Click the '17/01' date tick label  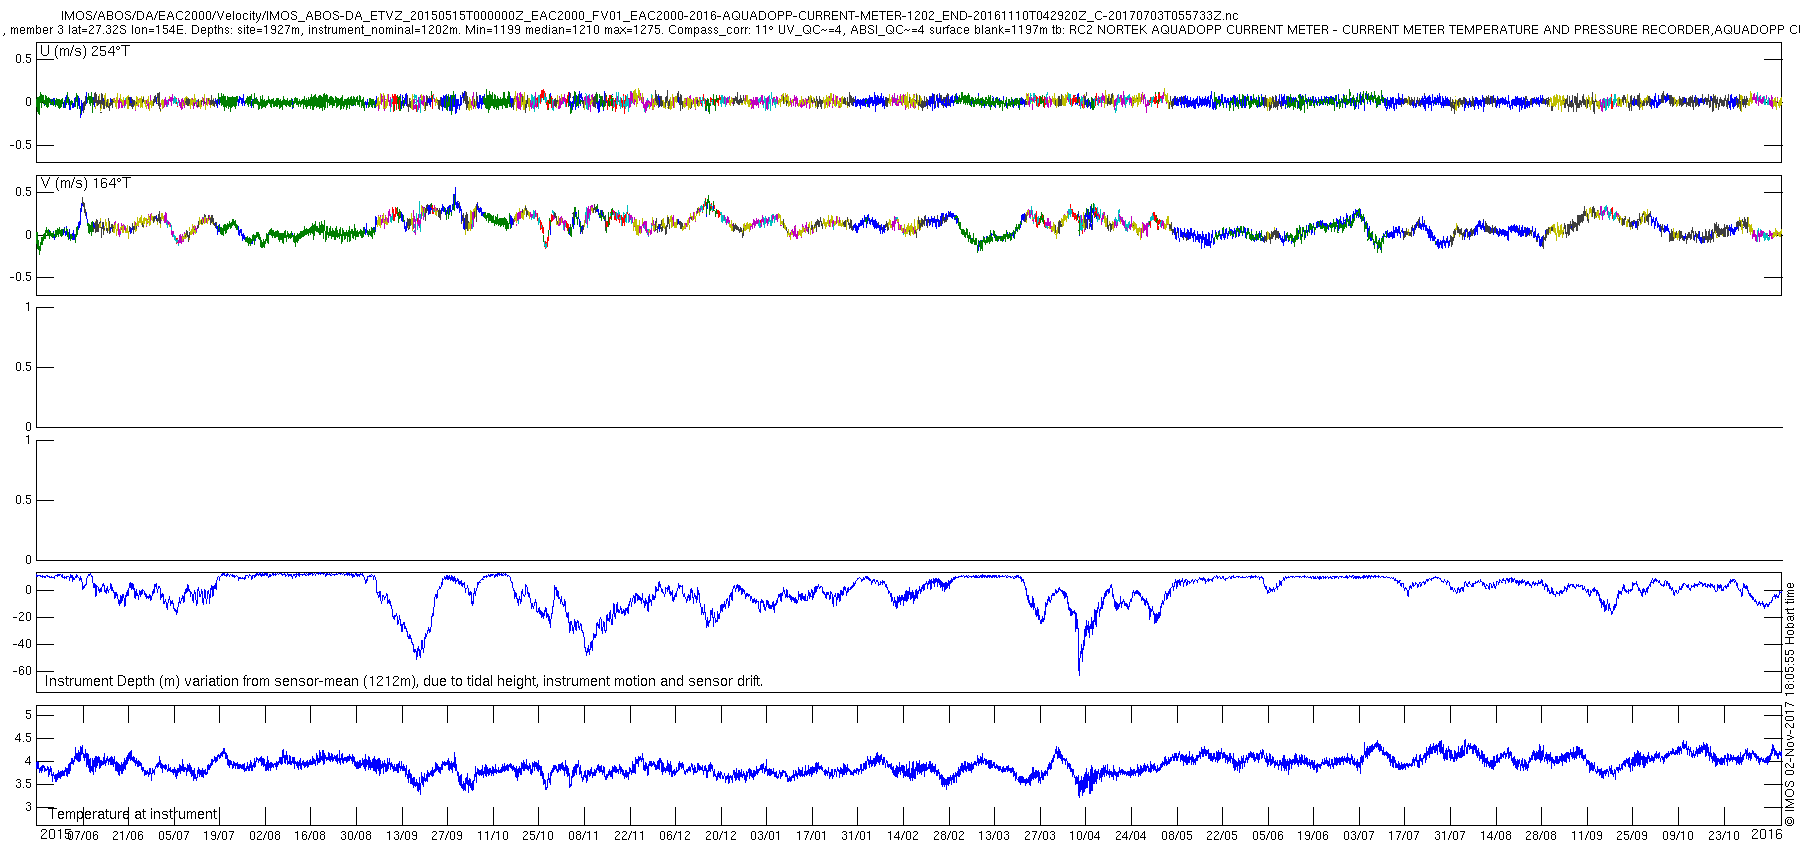tap(812, 836)
